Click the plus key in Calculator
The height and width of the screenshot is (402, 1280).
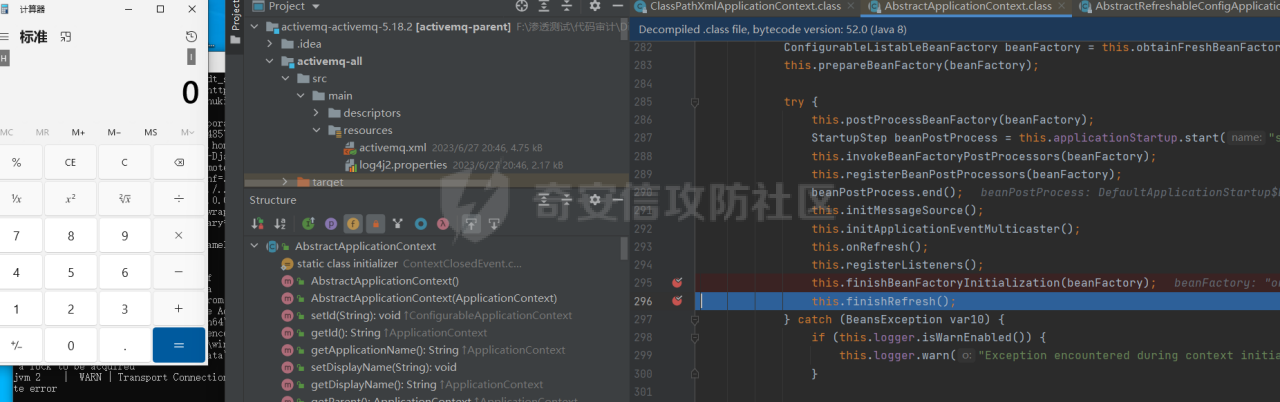pos(179,309)
